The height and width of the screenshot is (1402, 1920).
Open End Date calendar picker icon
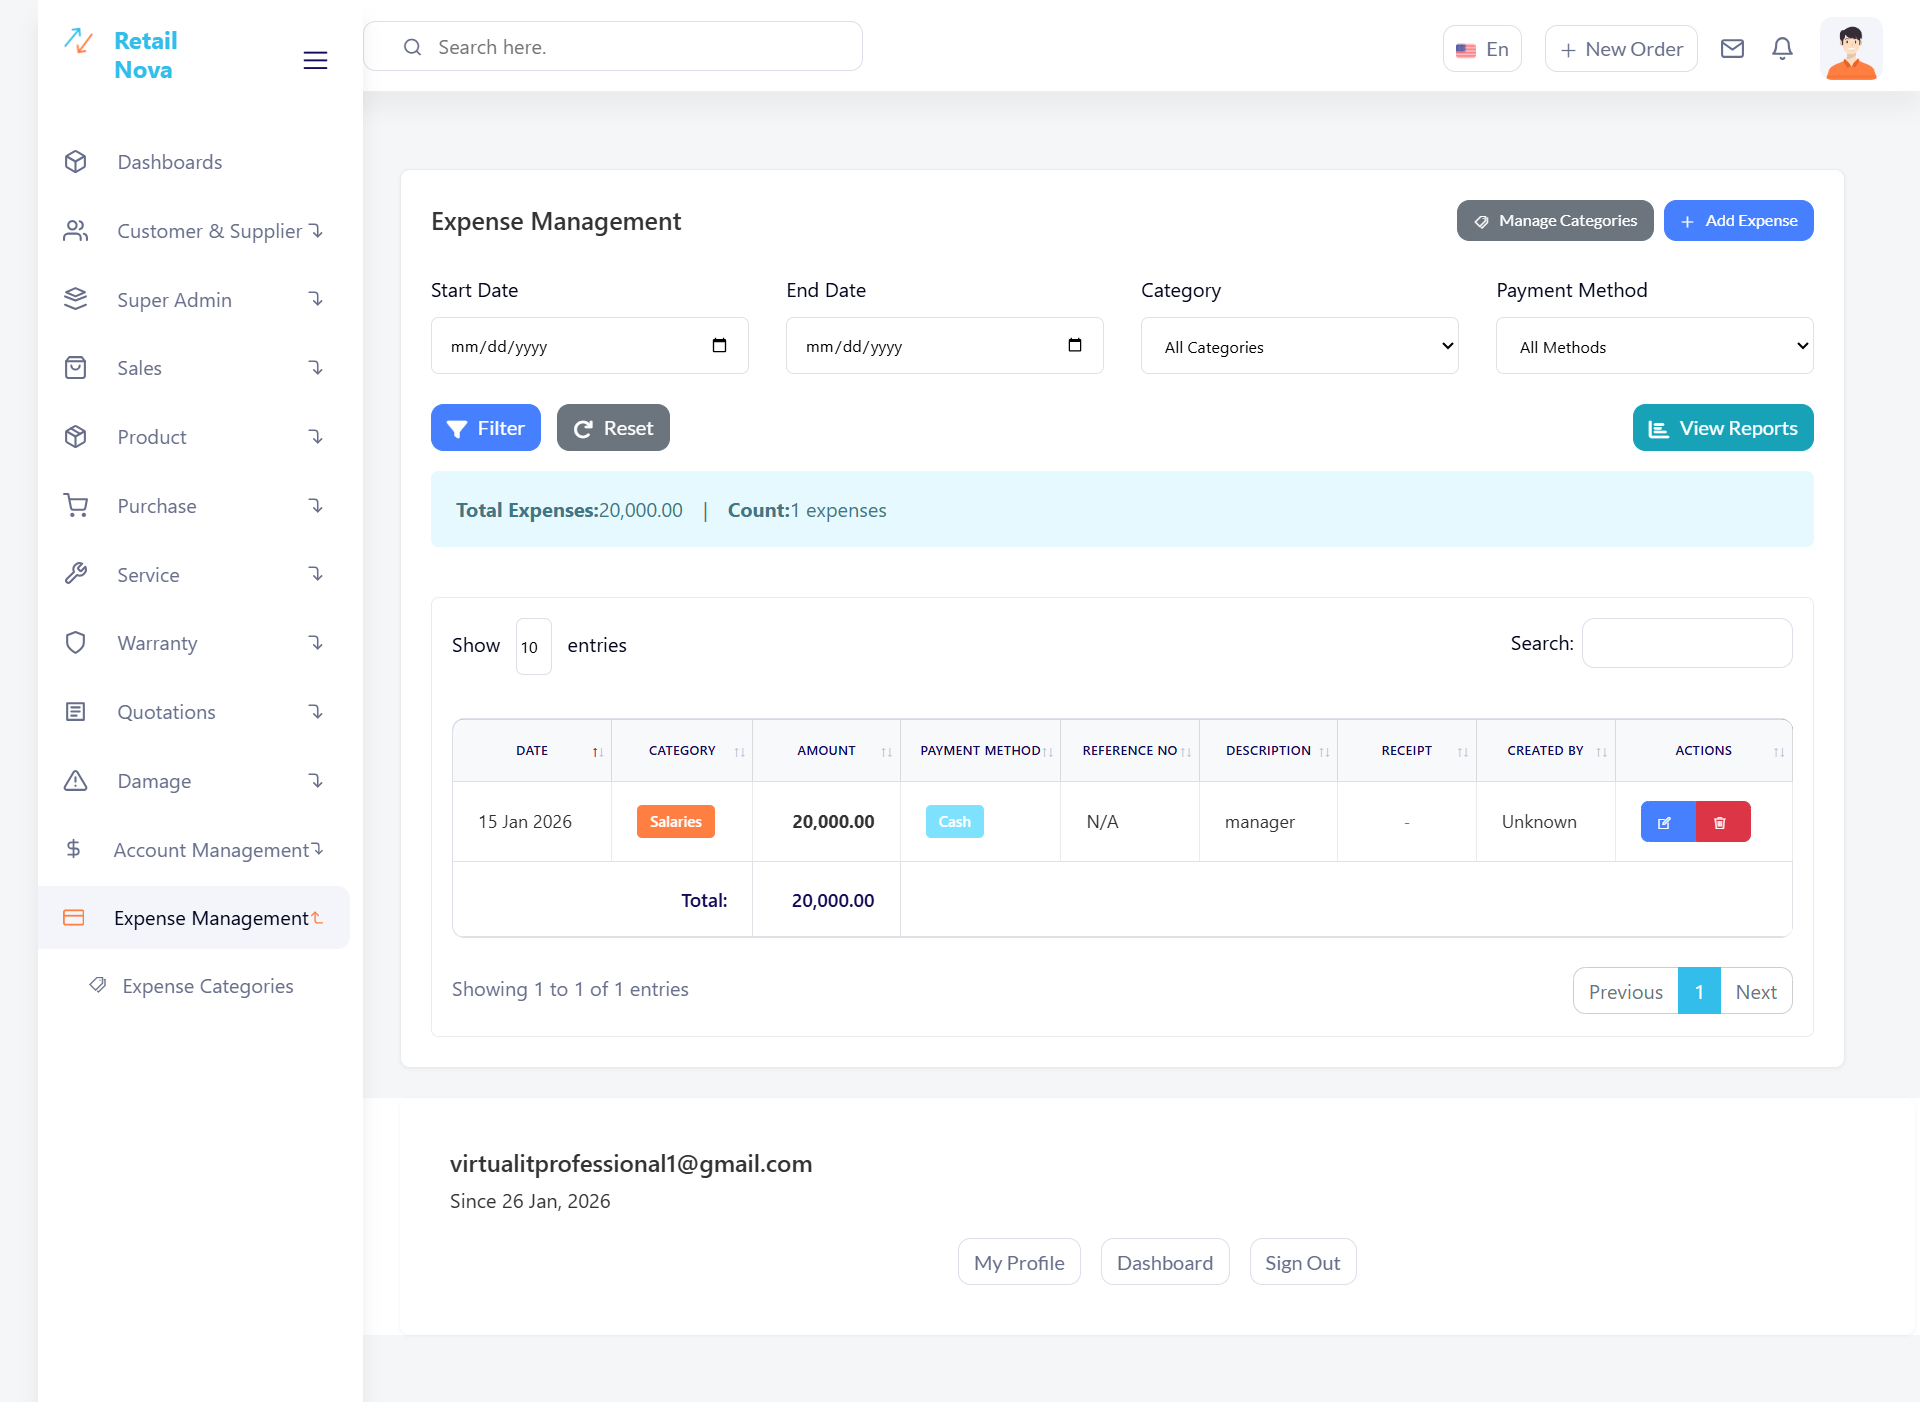(x=1075, y=346)
